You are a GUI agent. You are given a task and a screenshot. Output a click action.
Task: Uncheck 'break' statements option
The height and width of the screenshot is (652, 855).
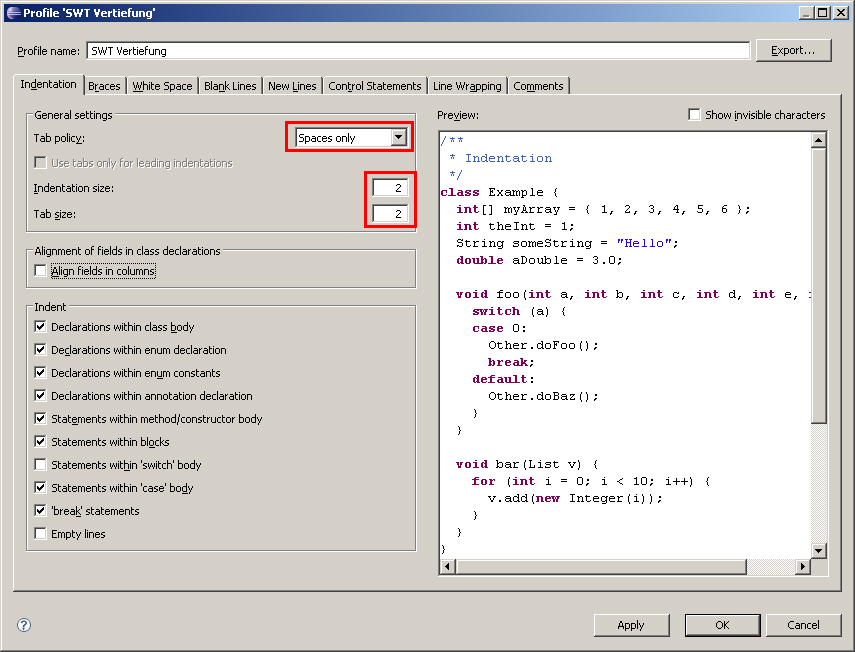pyautogui.click(x=40, y=510)
